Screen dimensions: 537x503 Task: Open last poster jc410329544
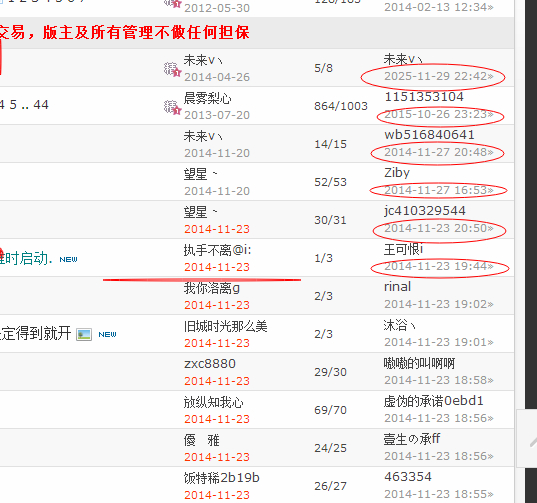425,211
